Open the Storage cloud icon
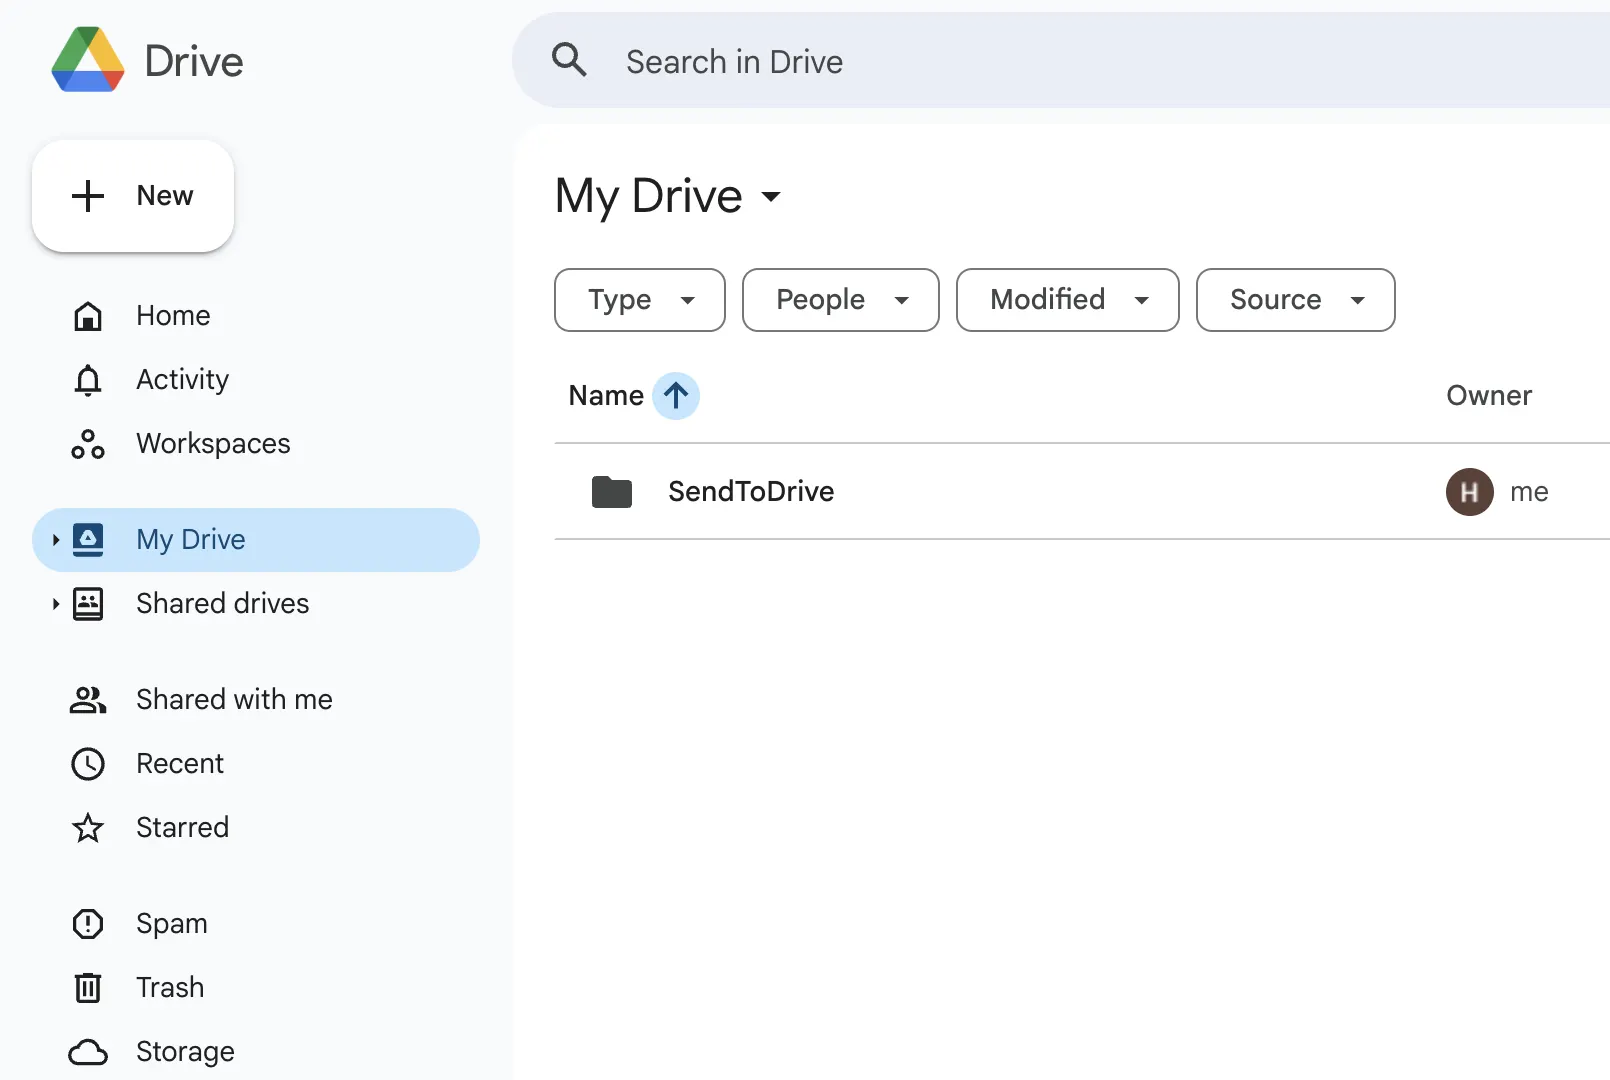 (88, 1051)
